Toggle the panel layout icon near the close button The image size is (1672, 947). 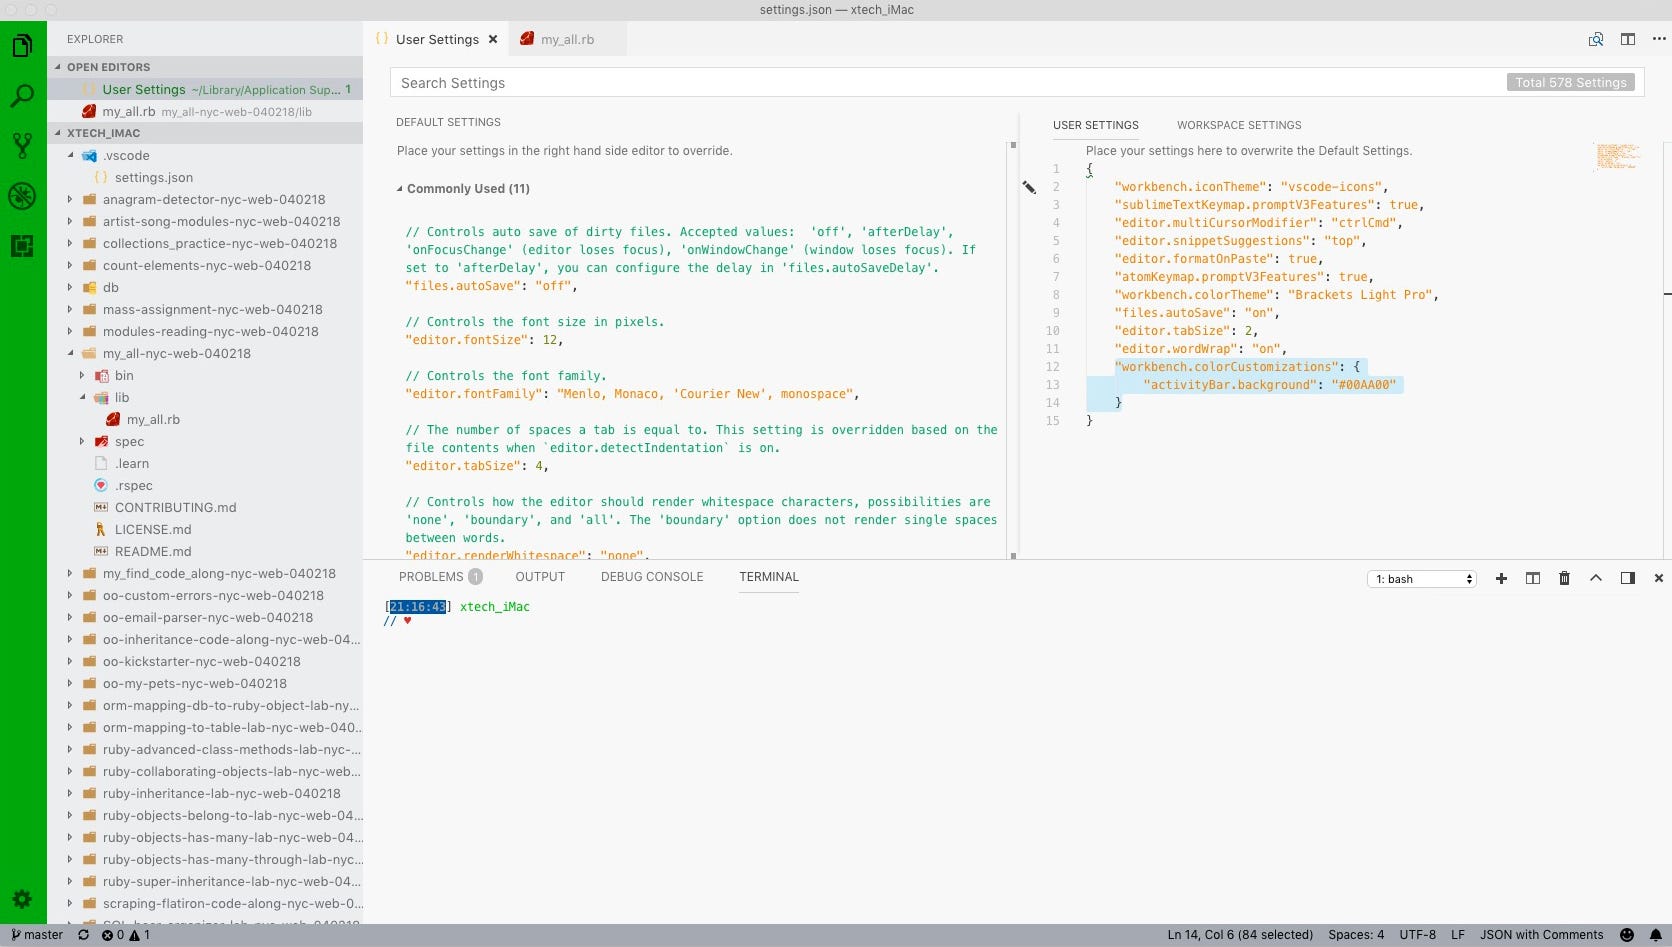(x=1627, y=578)
